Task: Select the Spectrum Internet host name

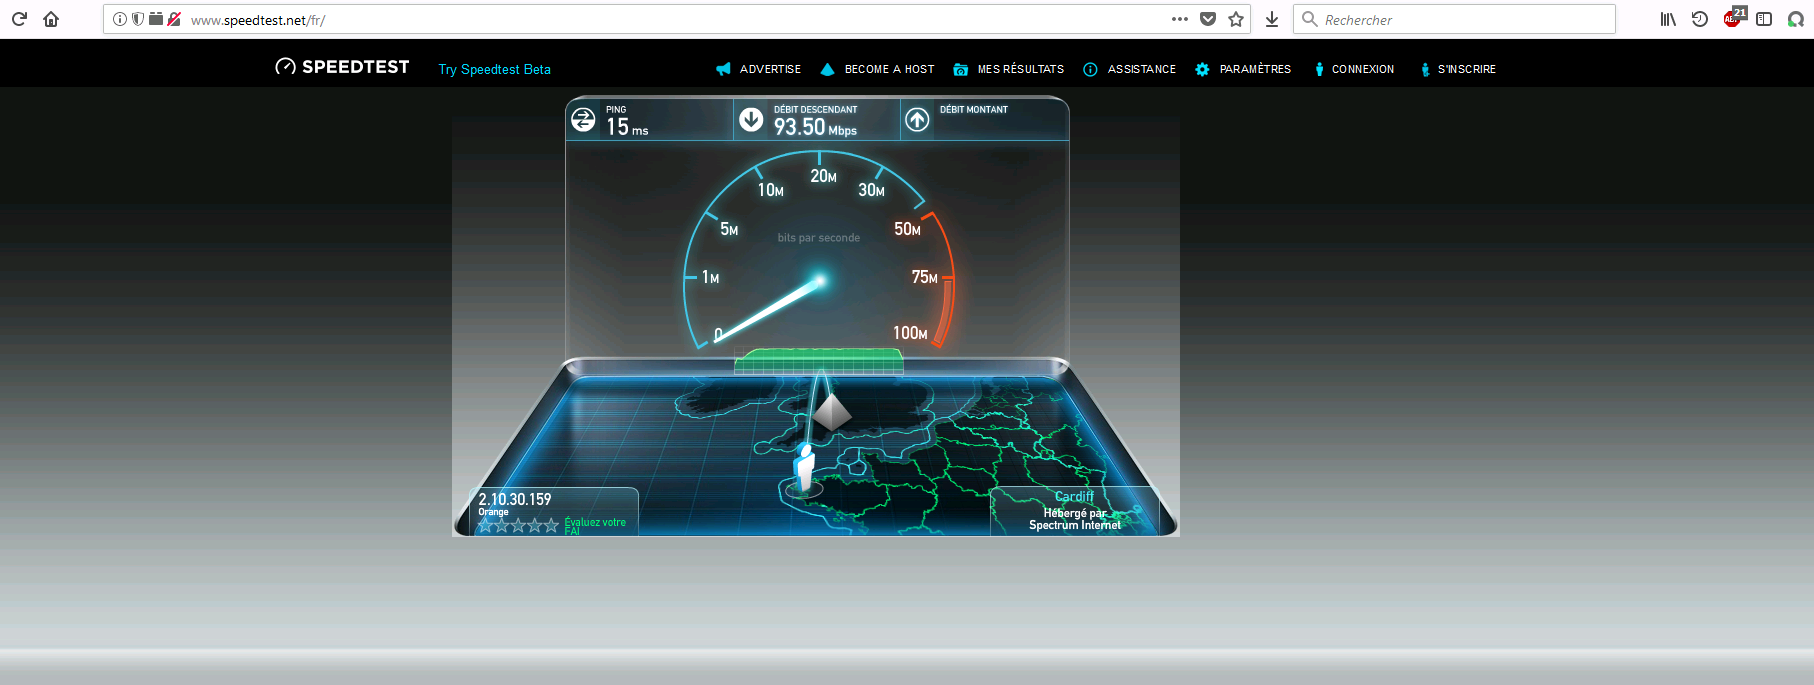Action: tap(1075, 525)
